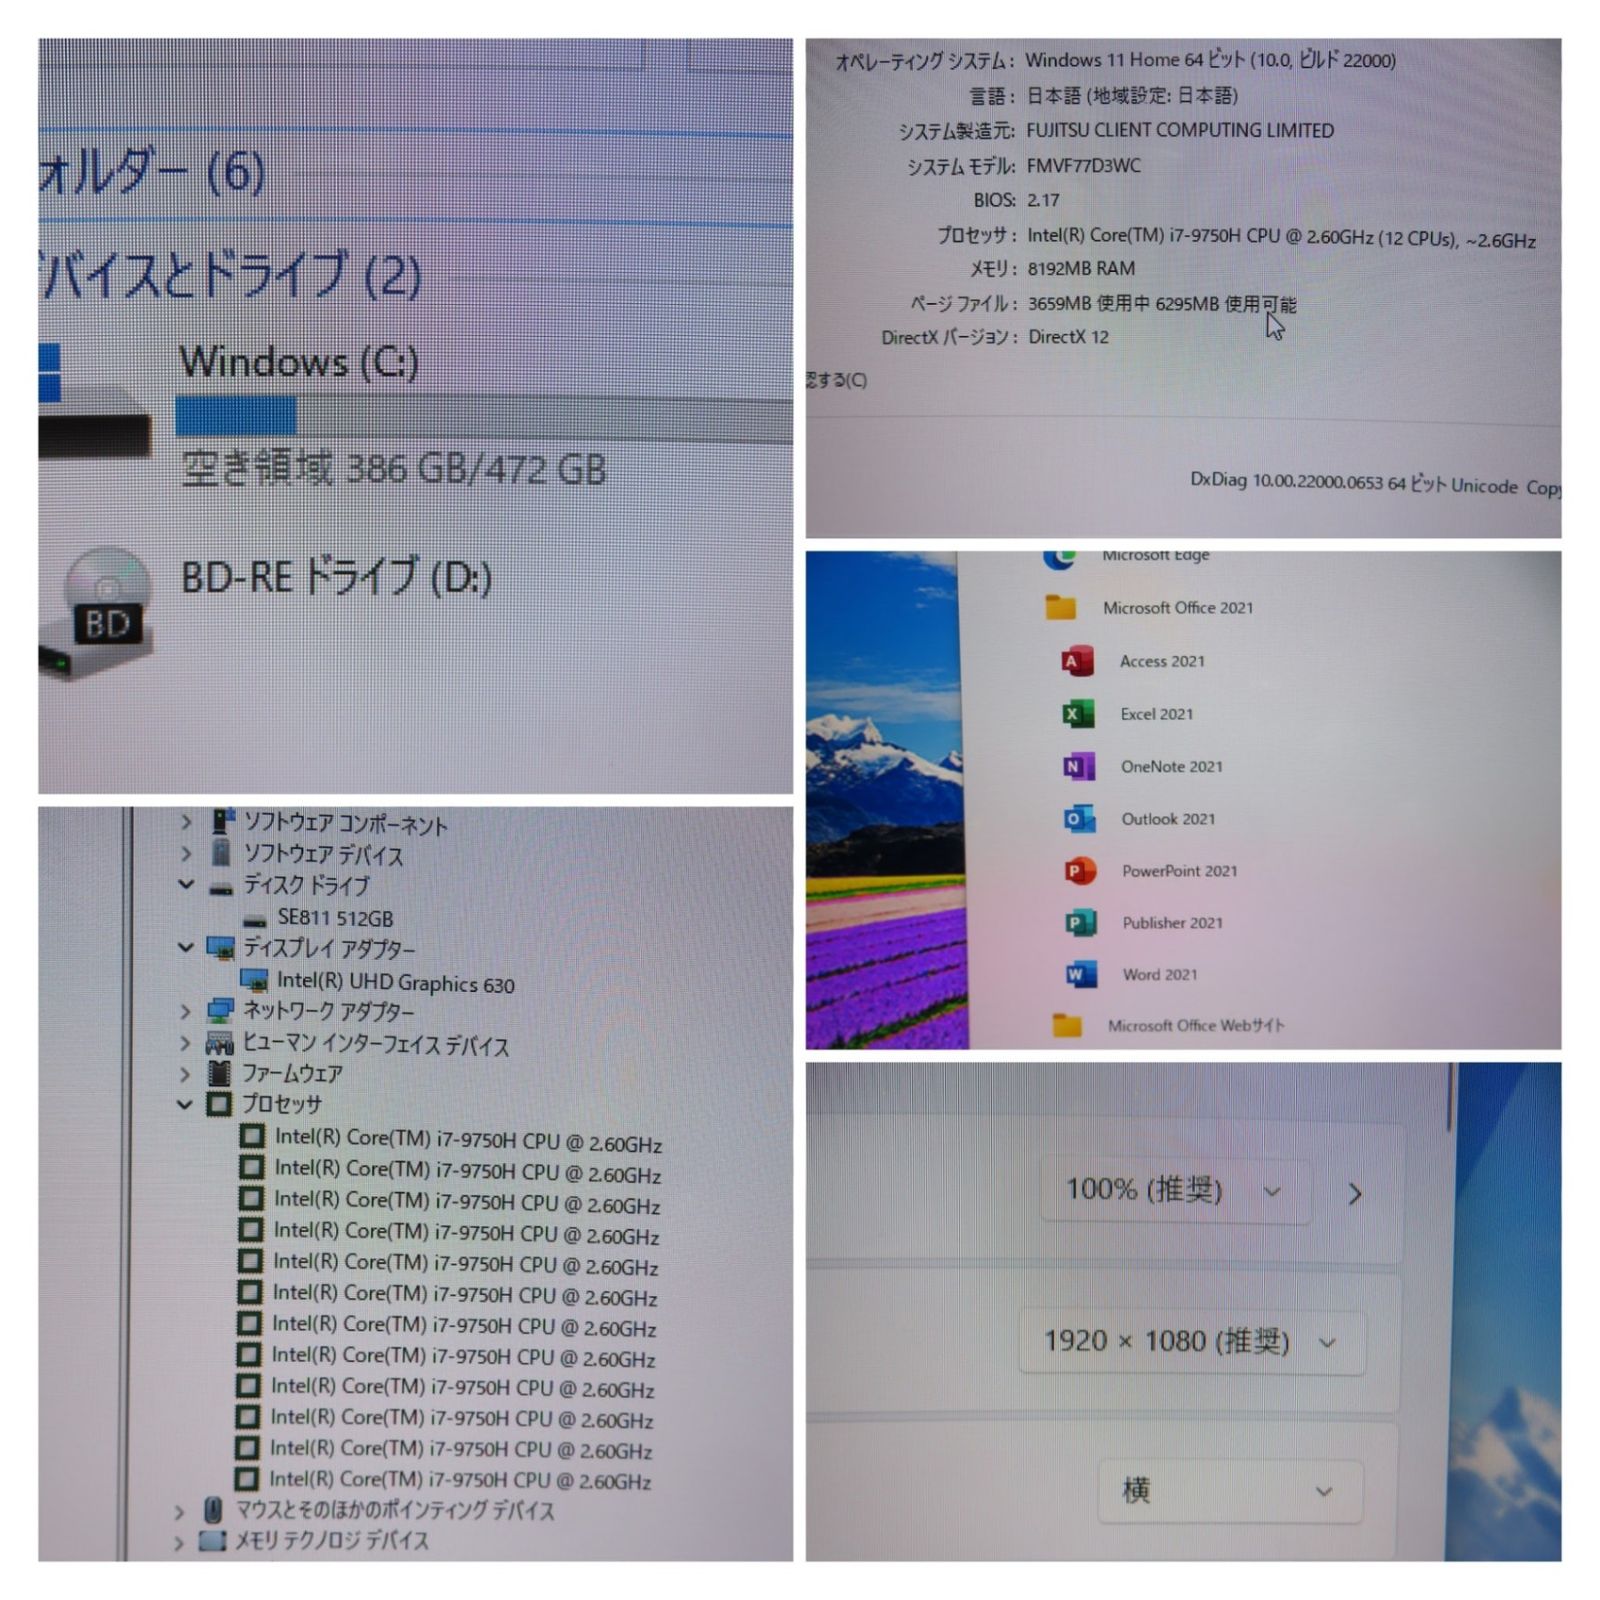Open PowerPoint 2021 icon
The height and width of the screenshot is (1600, 1600).
tap(1080, 871)
